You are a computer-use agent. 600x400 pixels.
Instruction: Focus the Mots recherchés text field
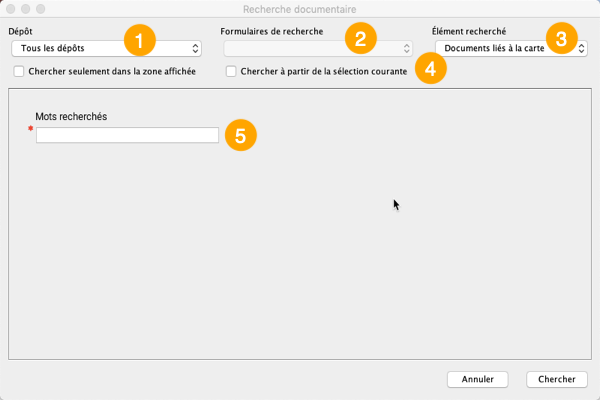click(127, 135)
